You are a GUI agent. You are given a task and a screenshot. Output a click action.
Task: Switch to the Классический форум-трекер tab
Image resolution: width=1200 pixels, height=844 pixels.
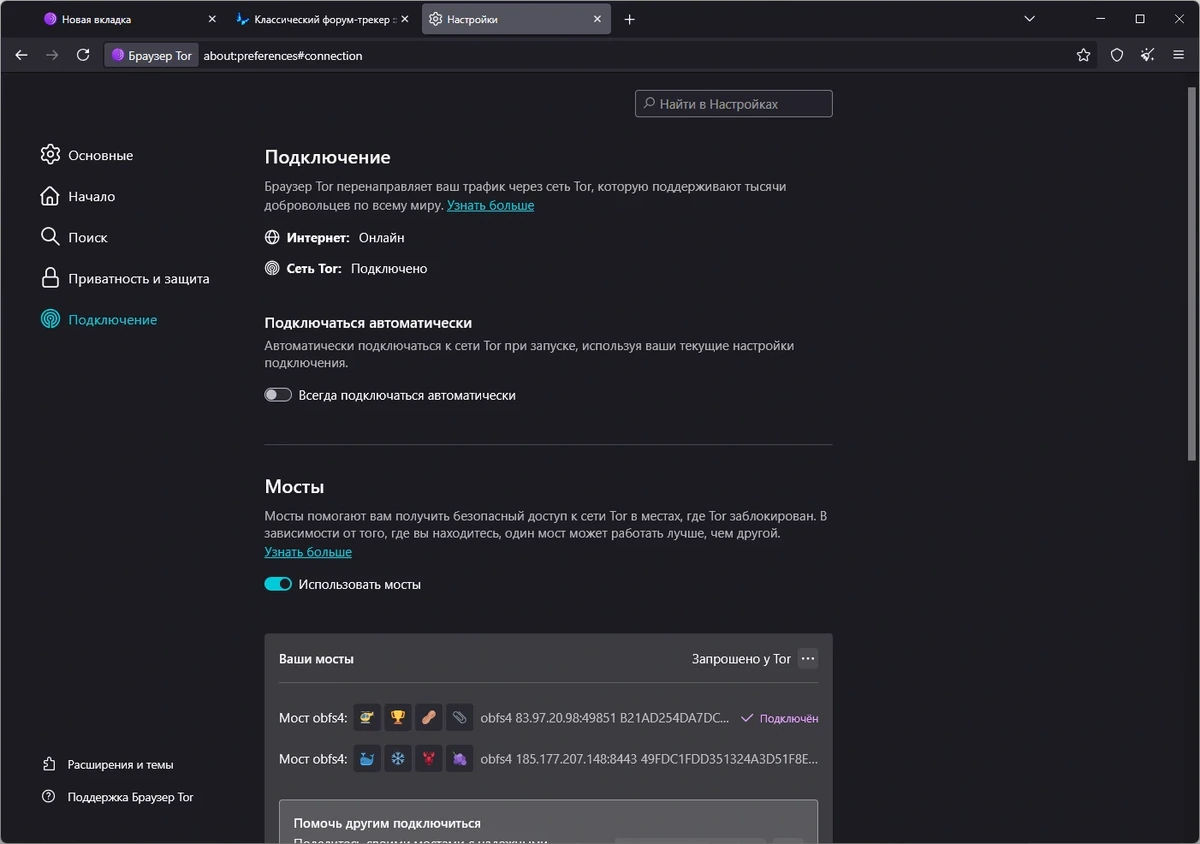(322, 19)
